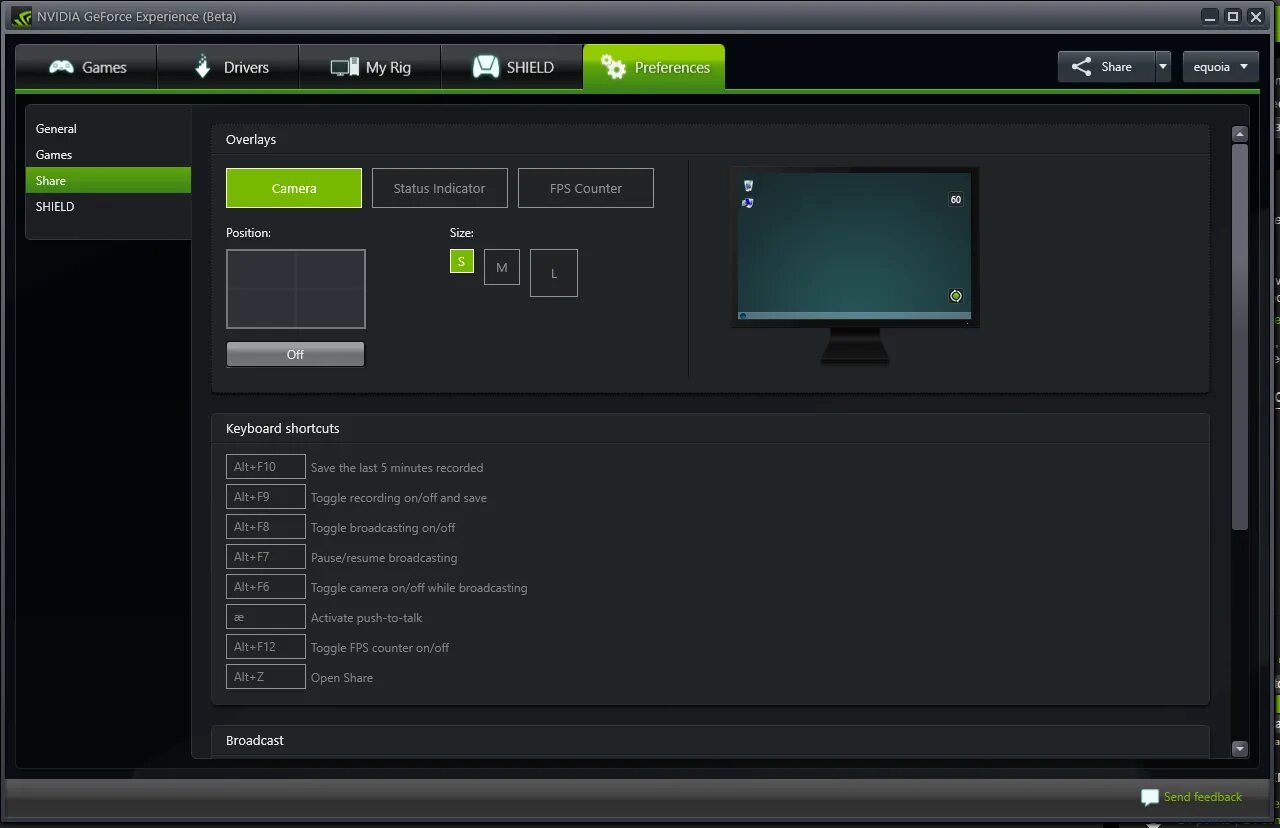The width and height of the screenshot is (1280, 828).
Task: Click the SHIELD device icon
Action: (486, 67)
